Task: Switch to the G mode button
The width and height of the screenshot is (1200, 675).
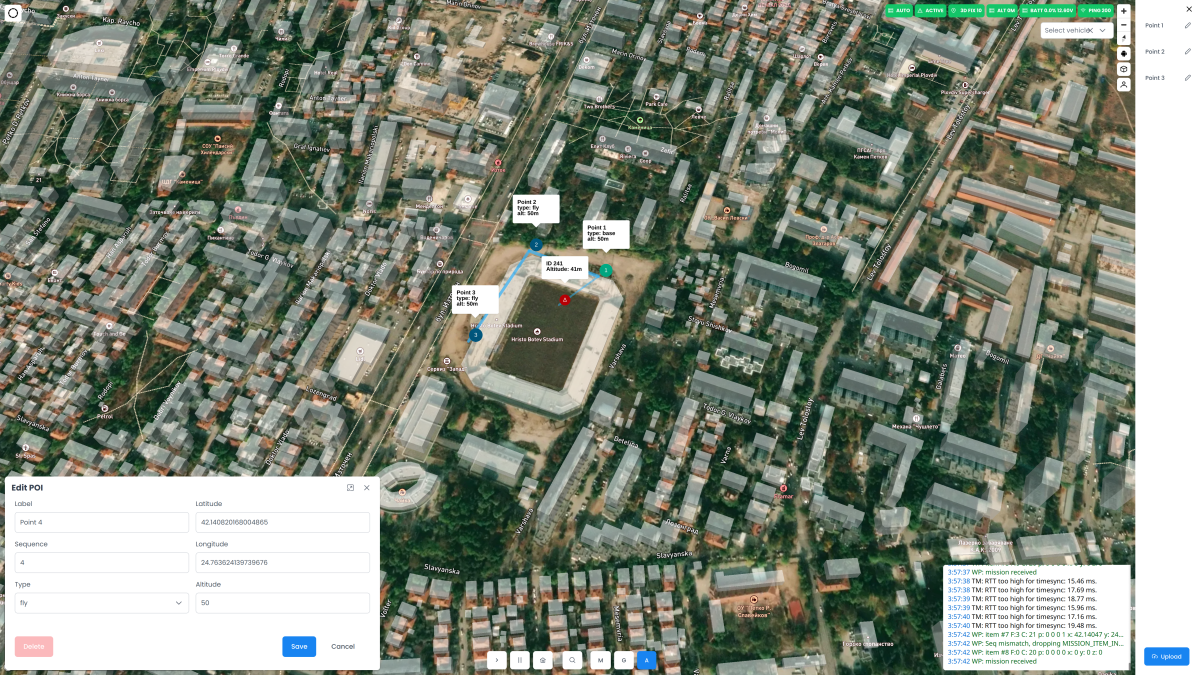Action: (624, 660)
